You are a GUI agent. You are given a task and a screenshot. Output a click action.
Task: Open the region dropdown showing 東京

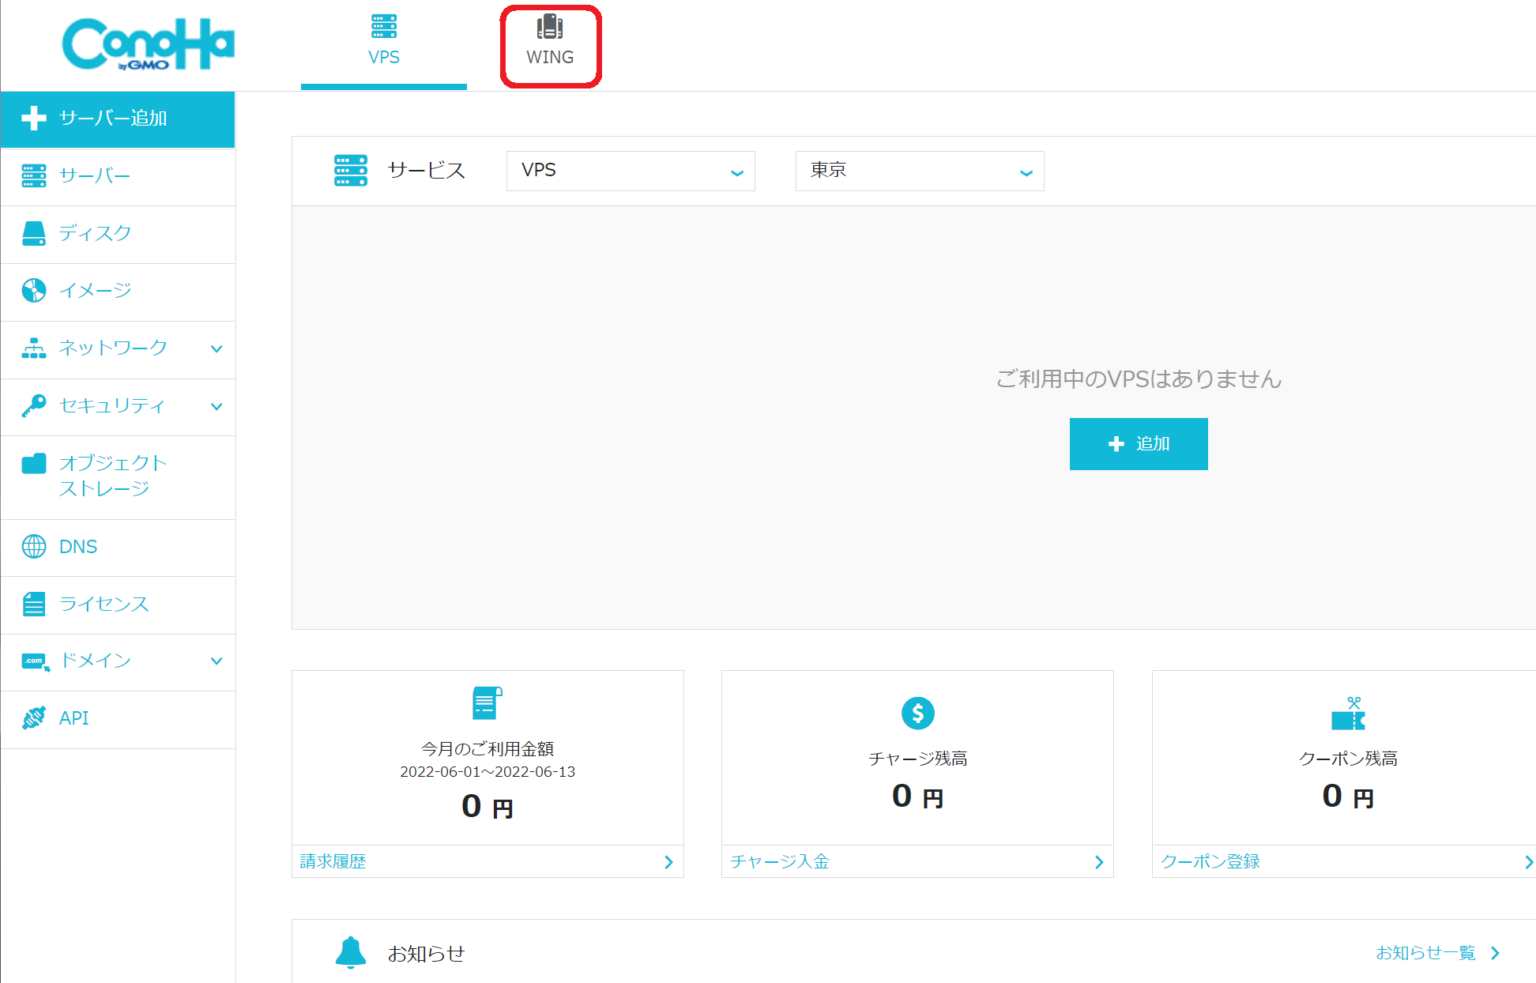point(918,170)
